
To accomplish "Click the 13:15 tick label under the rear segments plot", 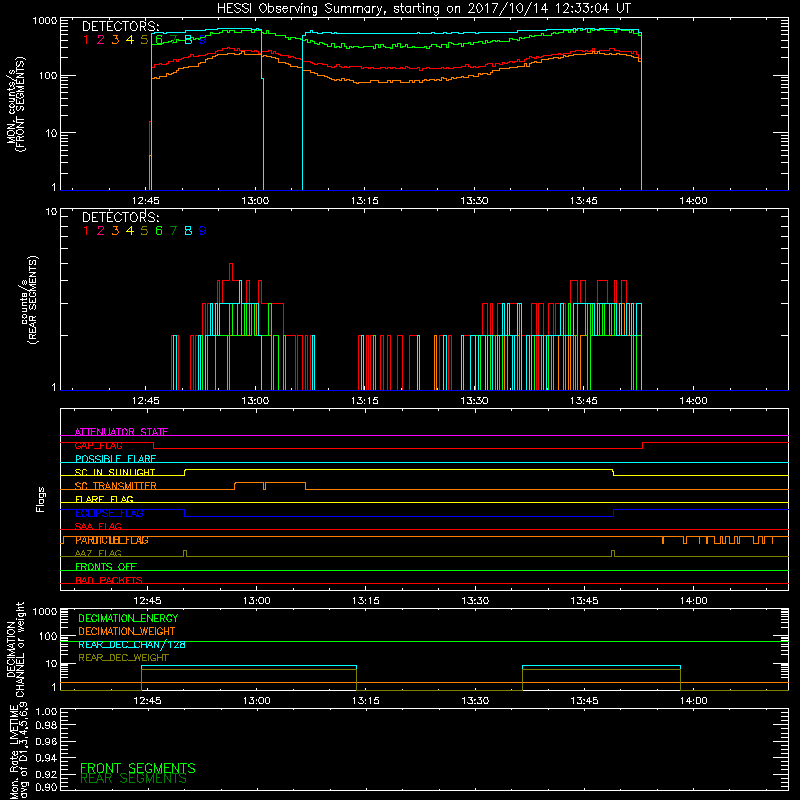I will coord(365,401).
